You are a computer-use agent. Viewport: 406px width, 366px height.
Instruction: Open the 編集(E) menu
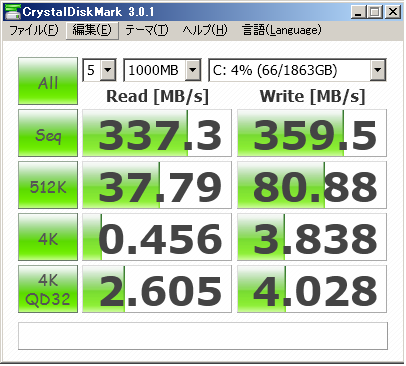tap(92, 31)
